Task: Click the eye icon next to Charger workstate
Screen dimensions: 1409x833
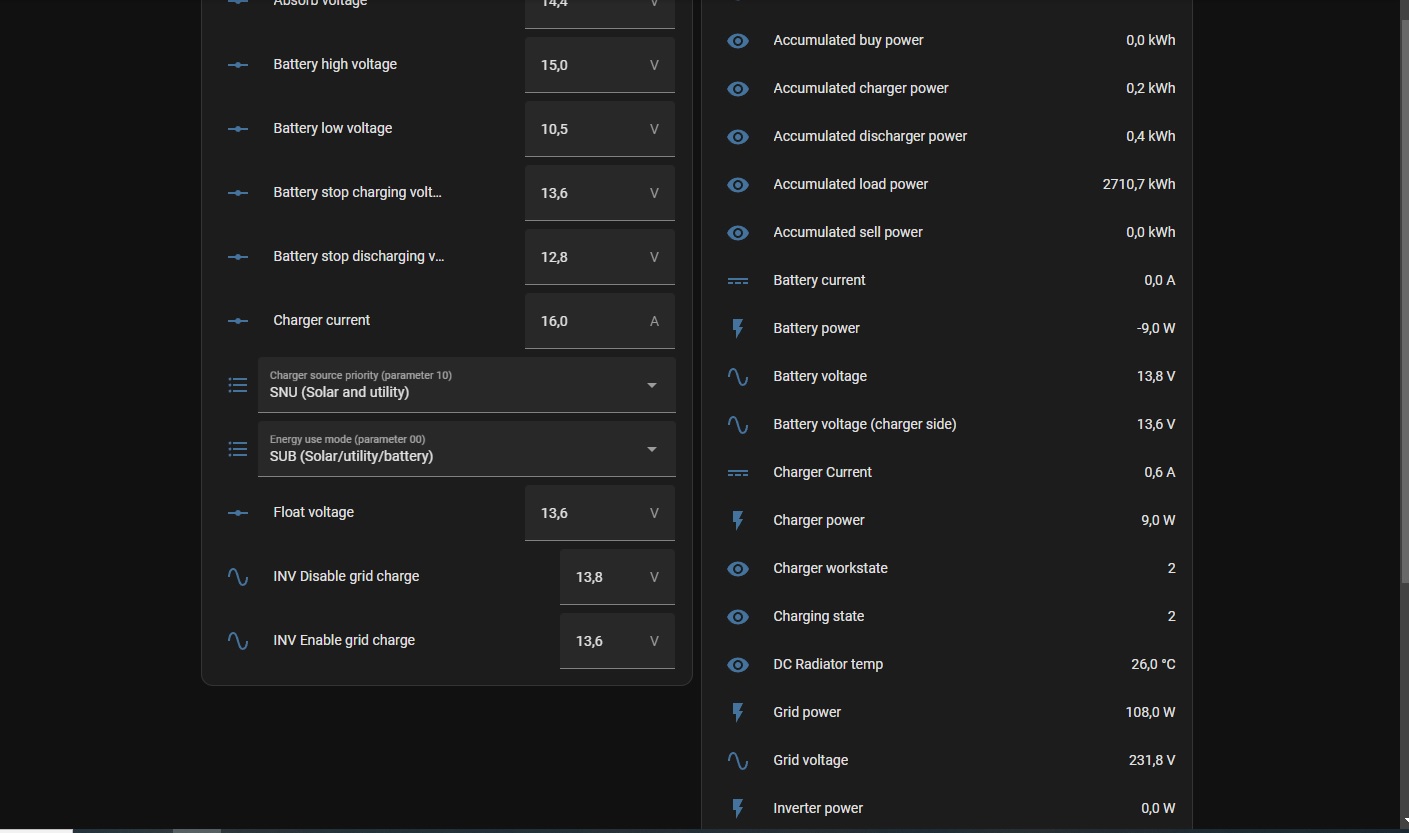Action: coord(738,569)
